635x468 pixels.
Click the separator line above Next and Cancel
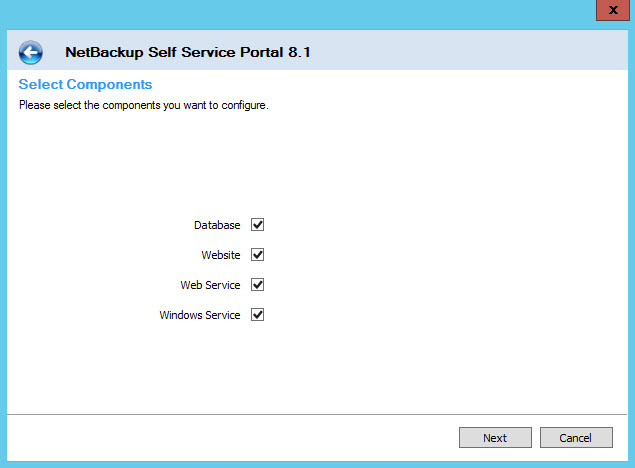(x=317, y=414)
